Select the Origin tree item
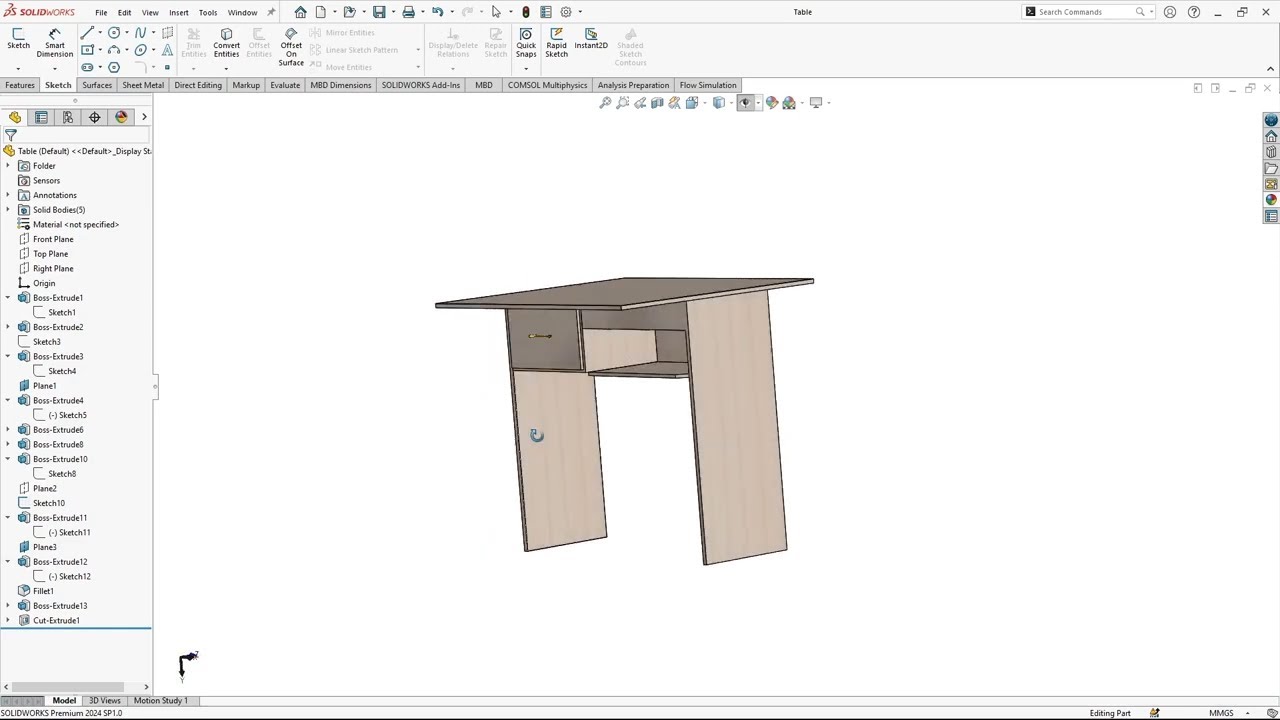This screenshot has width=1280, height=720. [44, 283]
